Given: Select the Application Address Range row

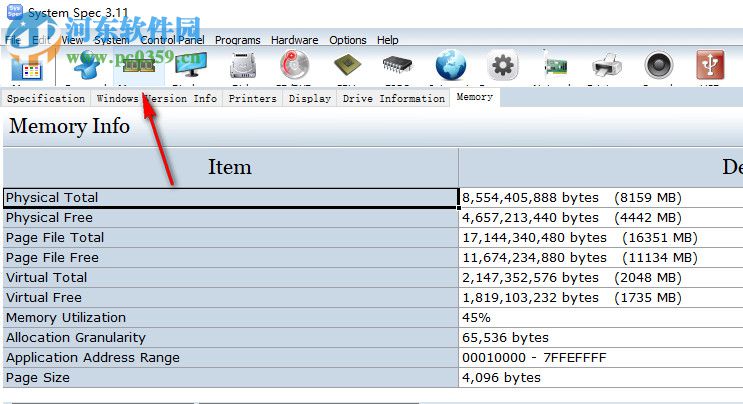Looking at the screenshot, I should (x=230, y=358).
